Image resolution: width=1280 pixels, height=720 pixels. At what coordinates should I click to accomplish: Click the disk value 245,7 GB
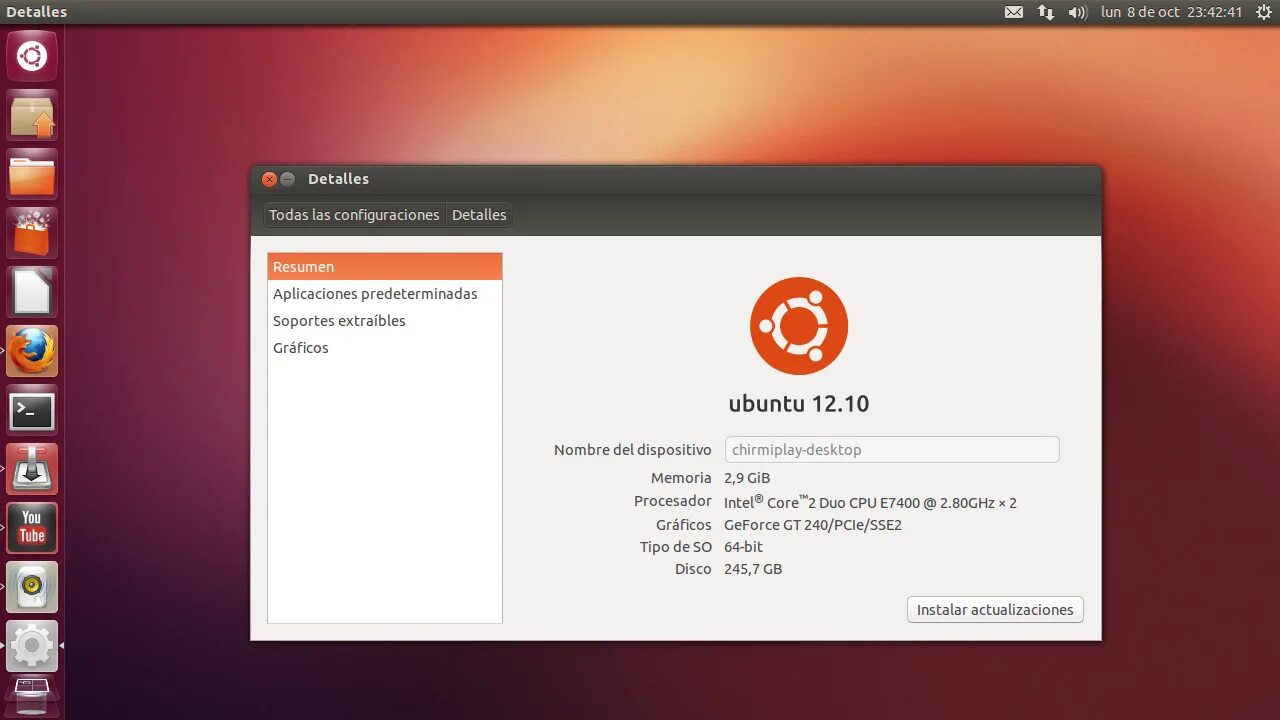[753, 569]
